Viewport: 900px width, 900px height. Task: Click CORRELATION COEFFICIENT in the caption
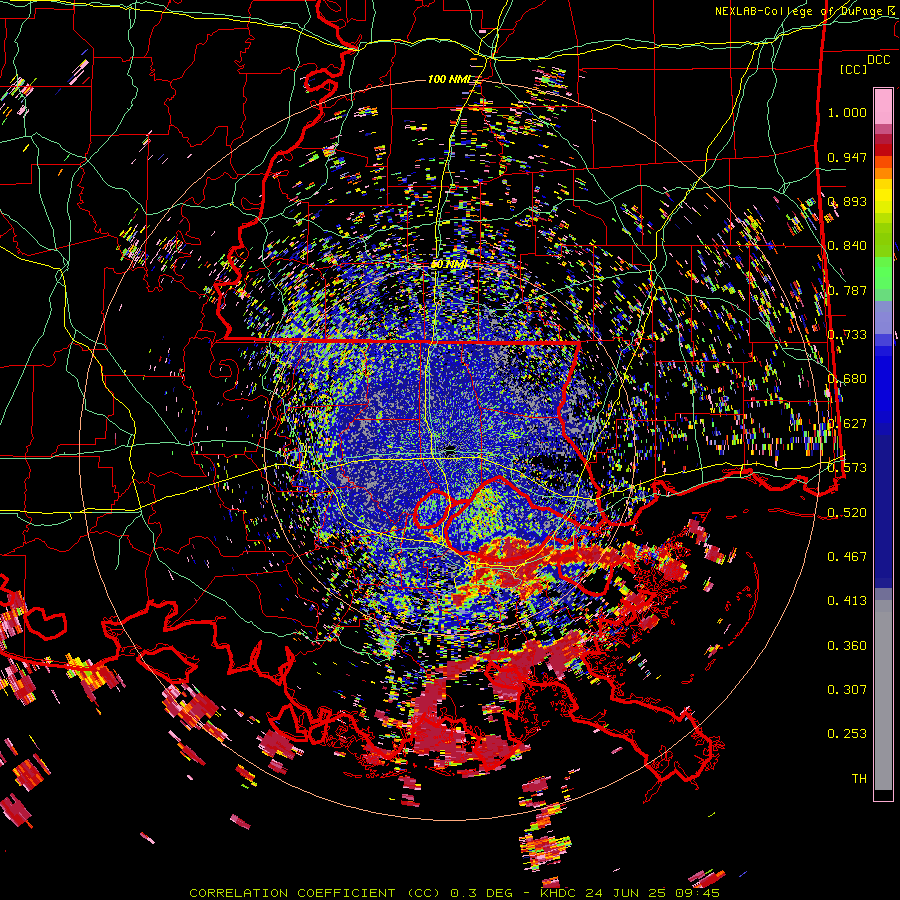(x=292, y=893)
